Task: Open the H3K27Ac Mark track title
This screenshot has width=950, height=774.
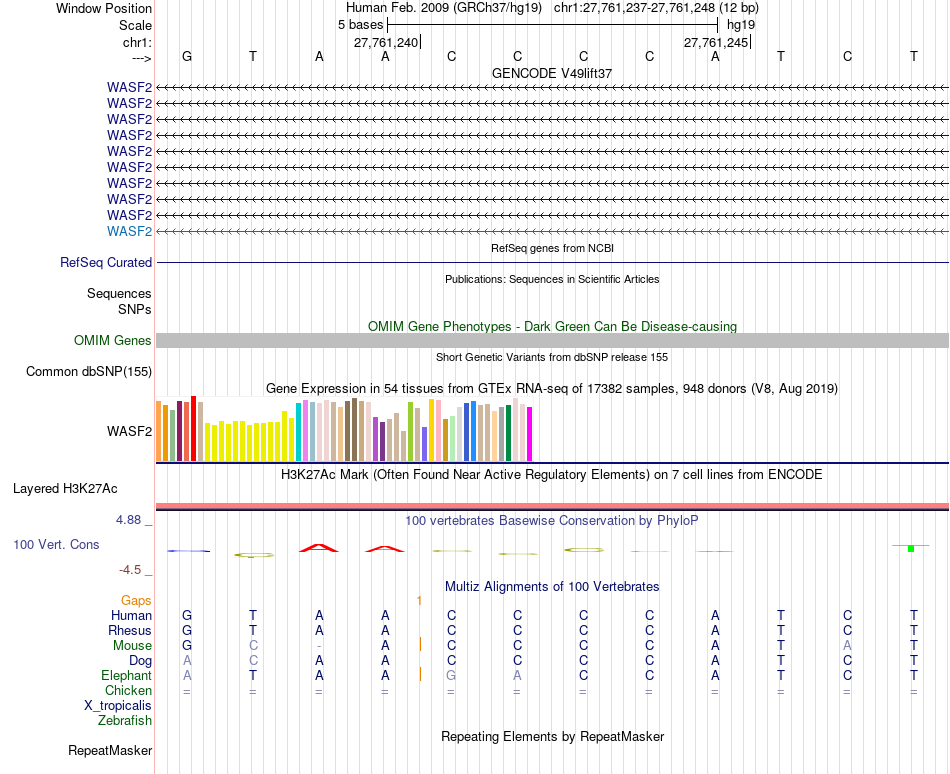Action: point(552,474)
